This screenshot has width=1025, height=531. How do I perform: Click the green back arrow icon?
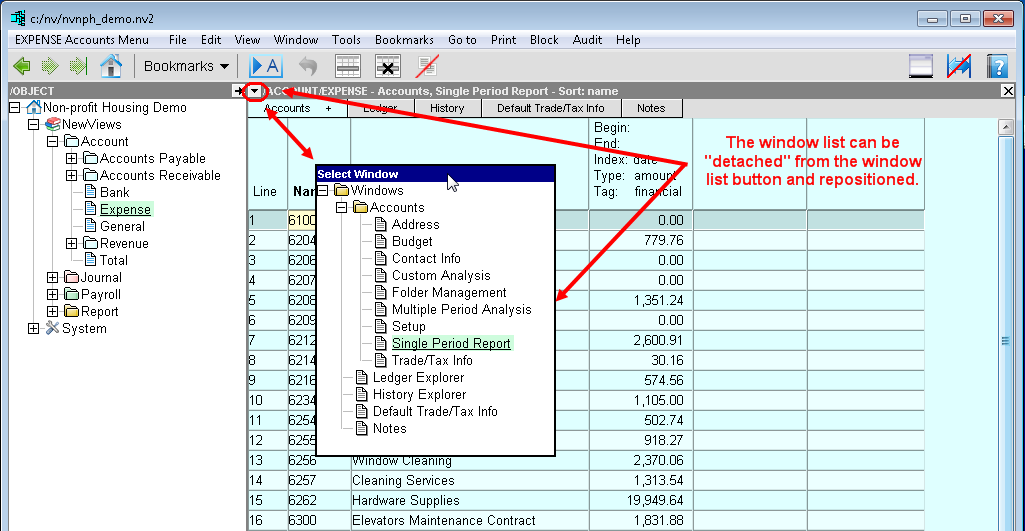click(x=21, y=67)
